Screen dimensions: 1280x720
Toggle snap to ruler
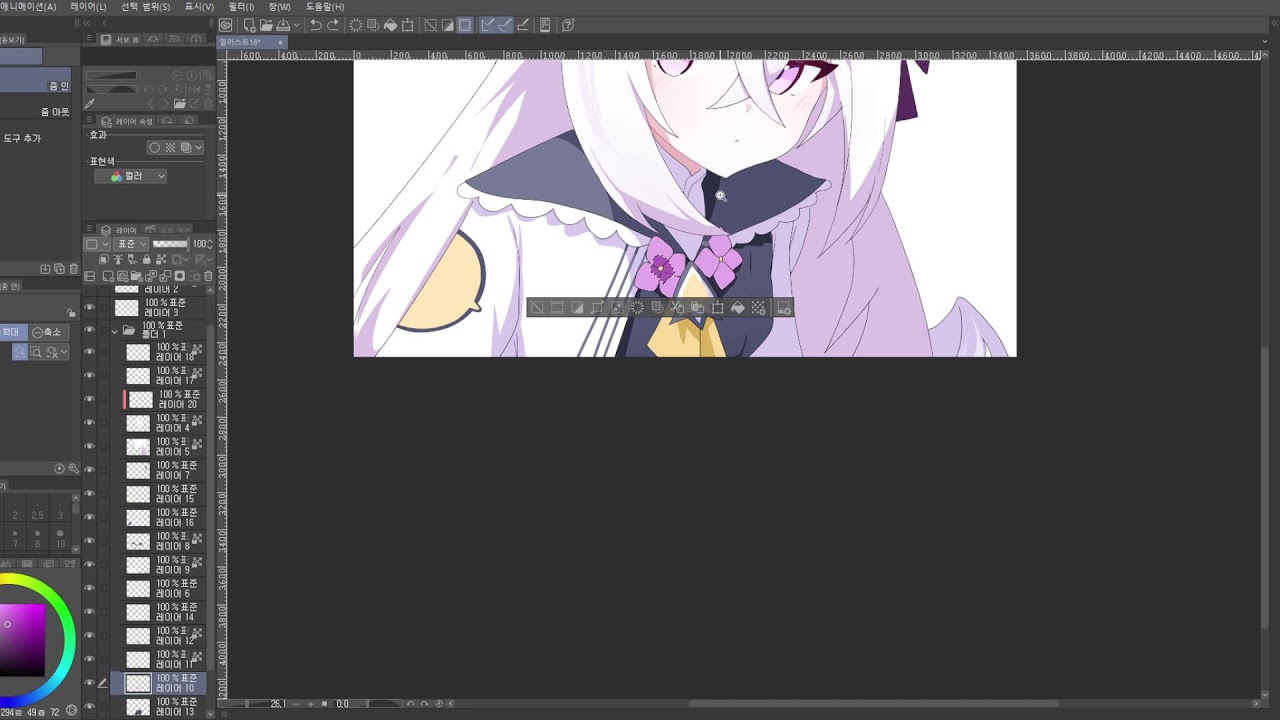pos(488,25)
